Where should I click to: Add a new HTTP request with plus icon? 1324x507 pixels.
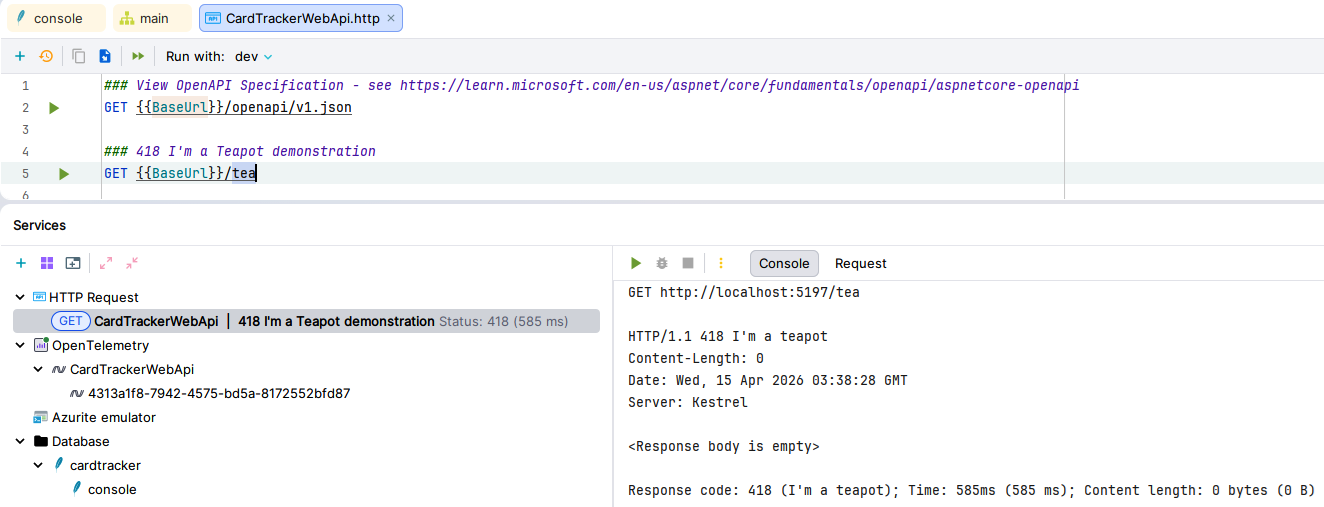[x=20, y=56]
